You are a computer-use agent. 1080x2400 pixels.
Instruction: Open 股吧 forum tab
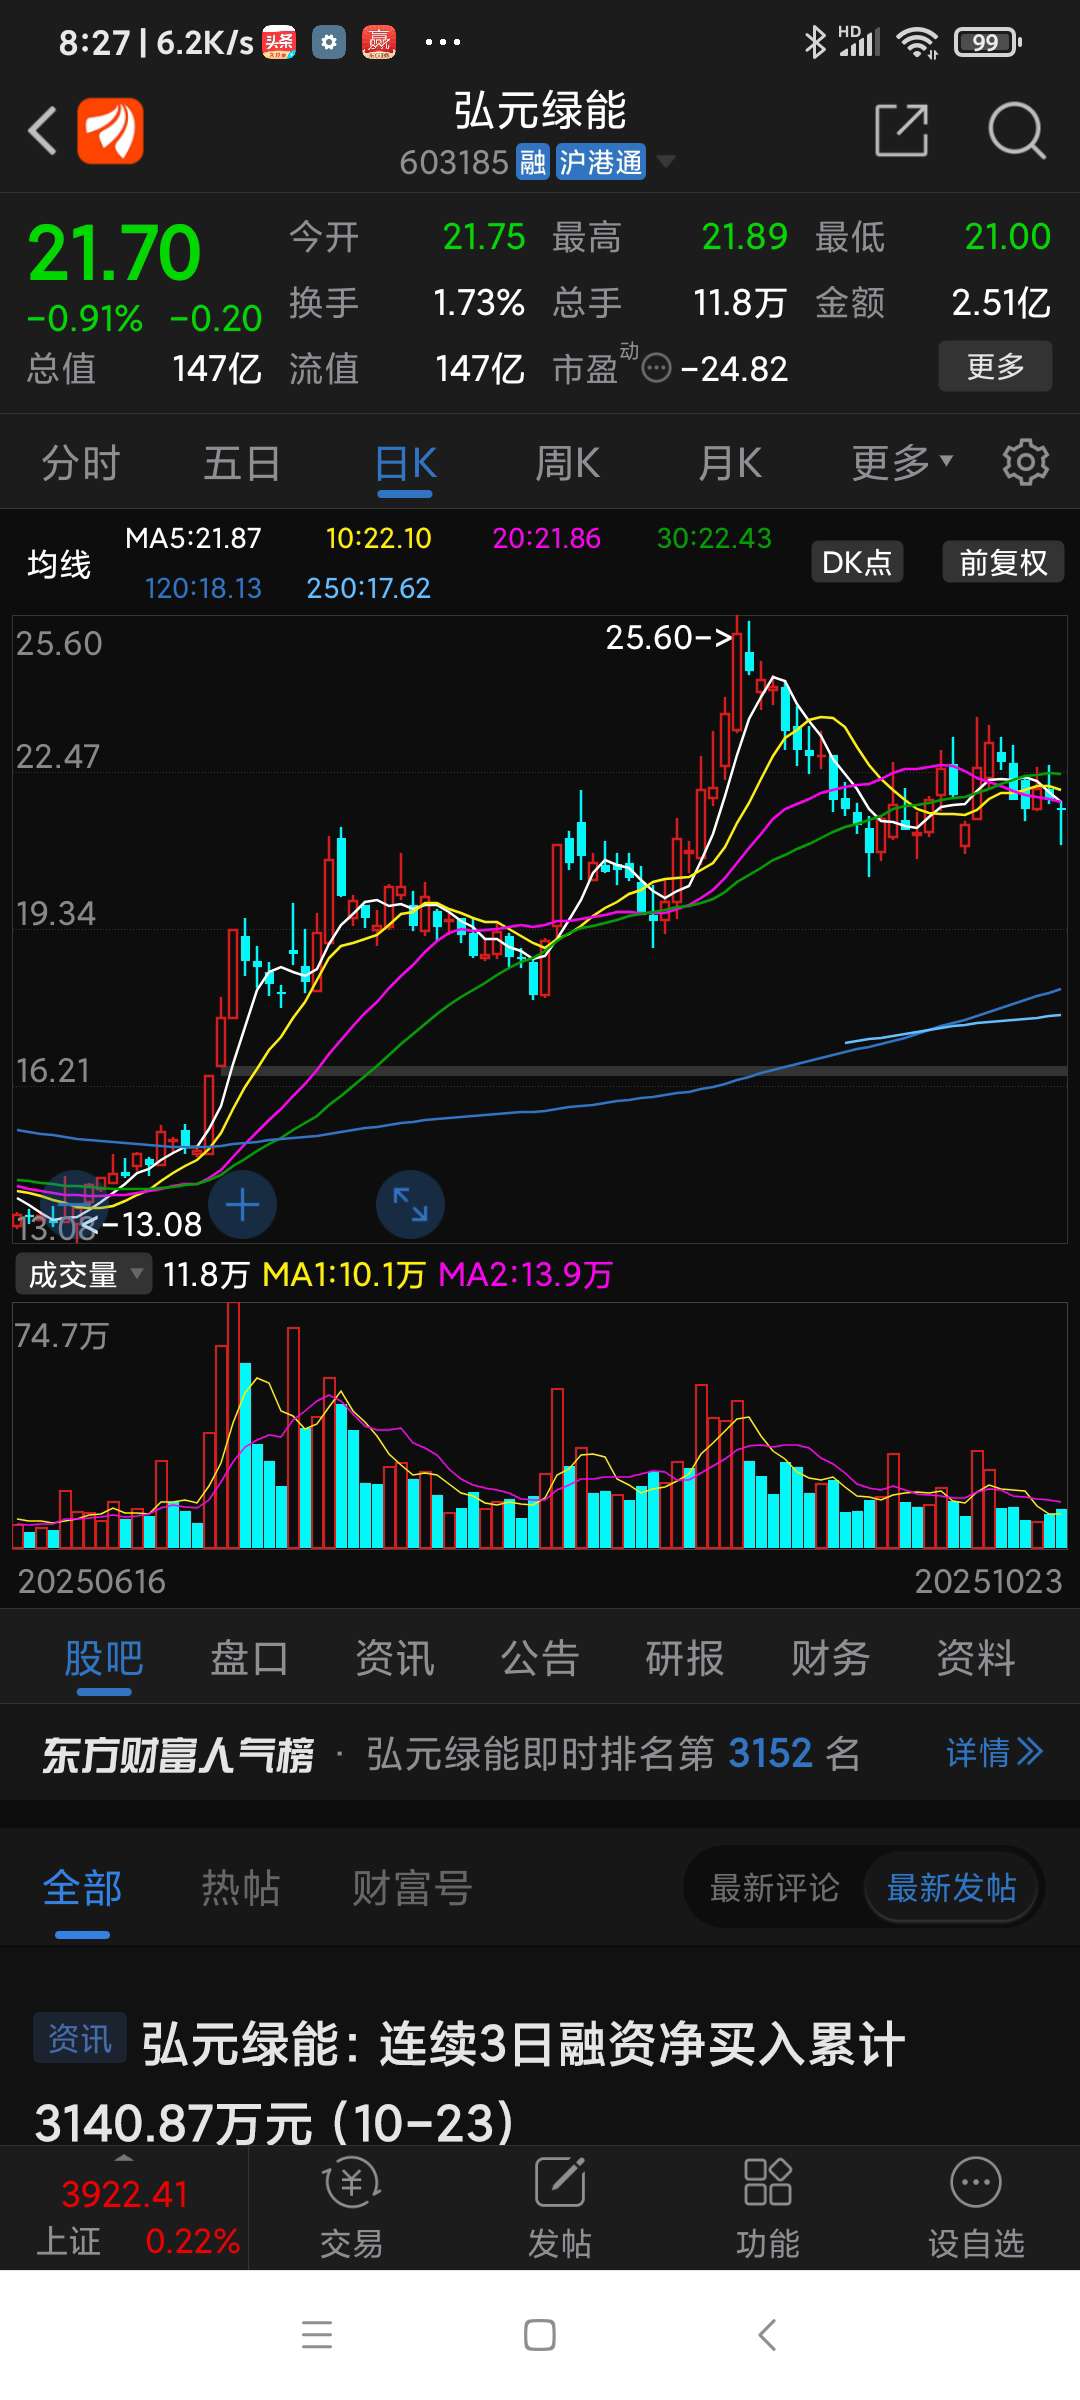104,1659
